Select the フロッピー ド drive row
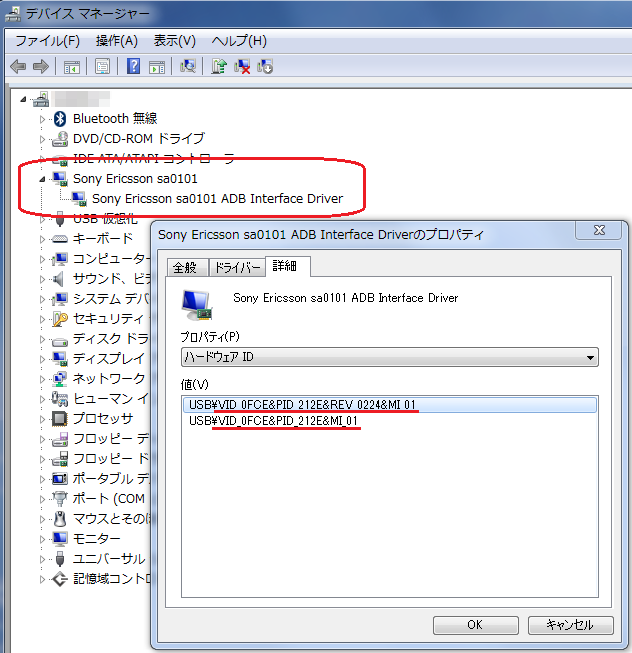The image size is (632, 653). click(110, 459)
